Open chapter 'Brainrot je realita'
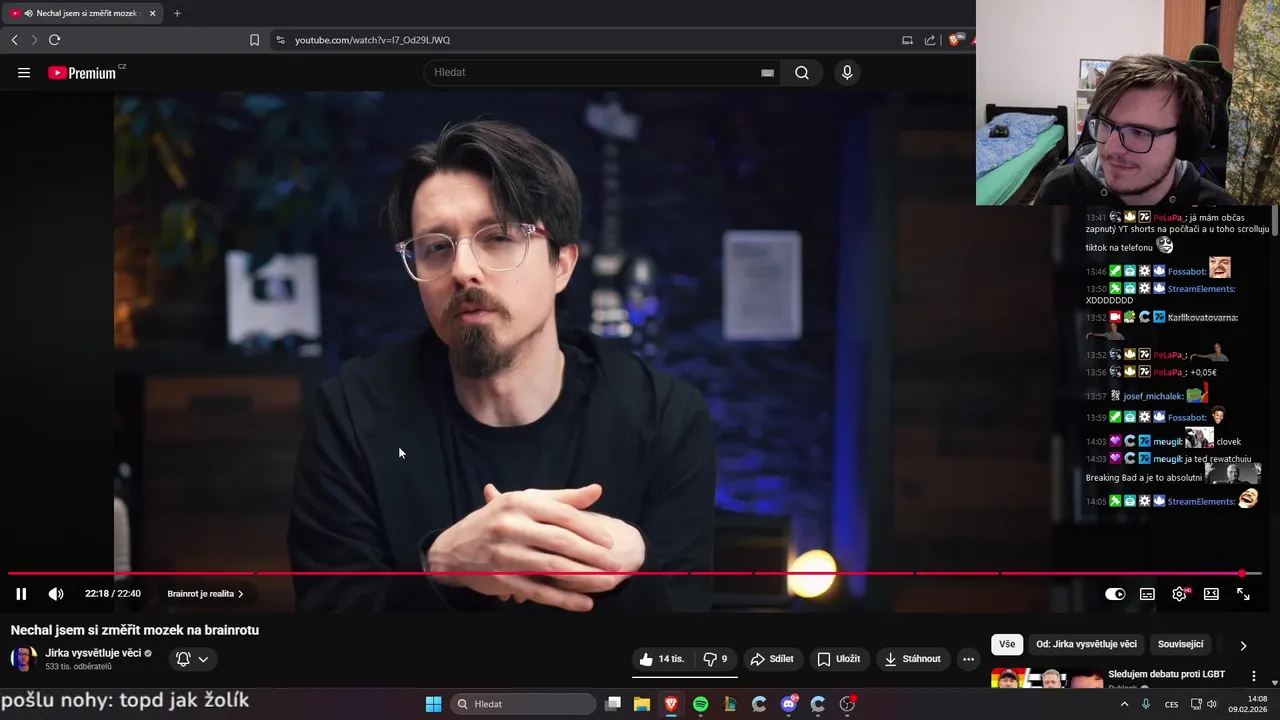This screenshot has height=720, width=1280. pos(205,594)
